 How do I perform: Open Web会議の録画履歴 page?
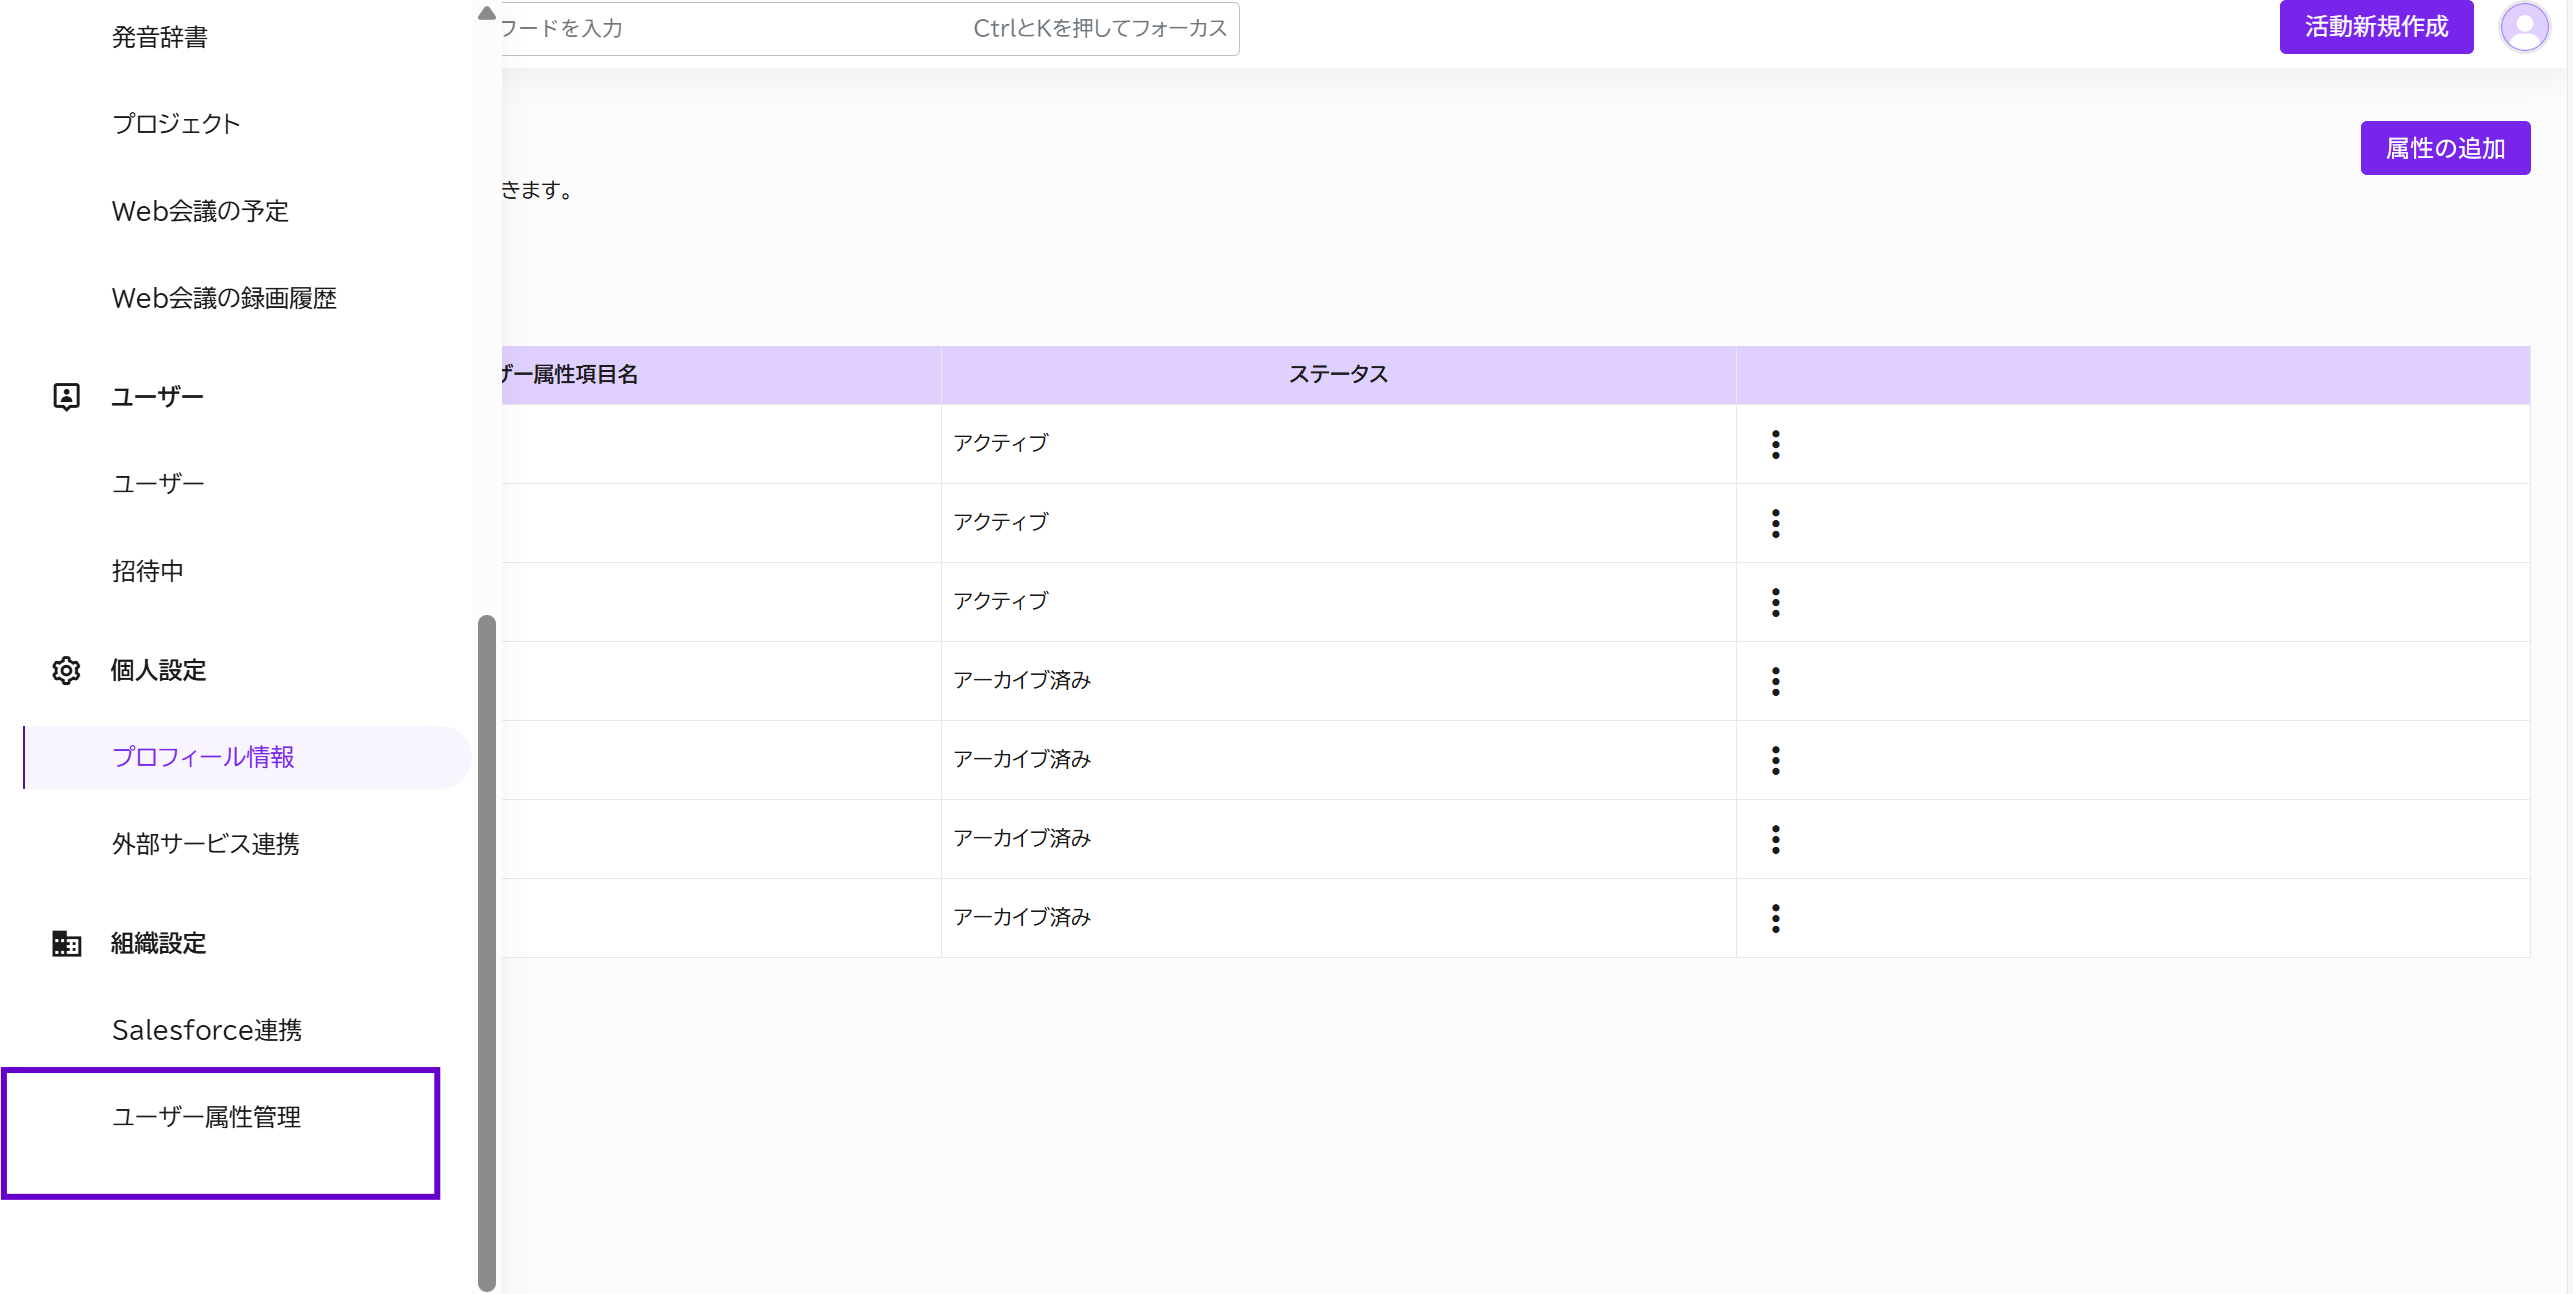click(224, 298)
